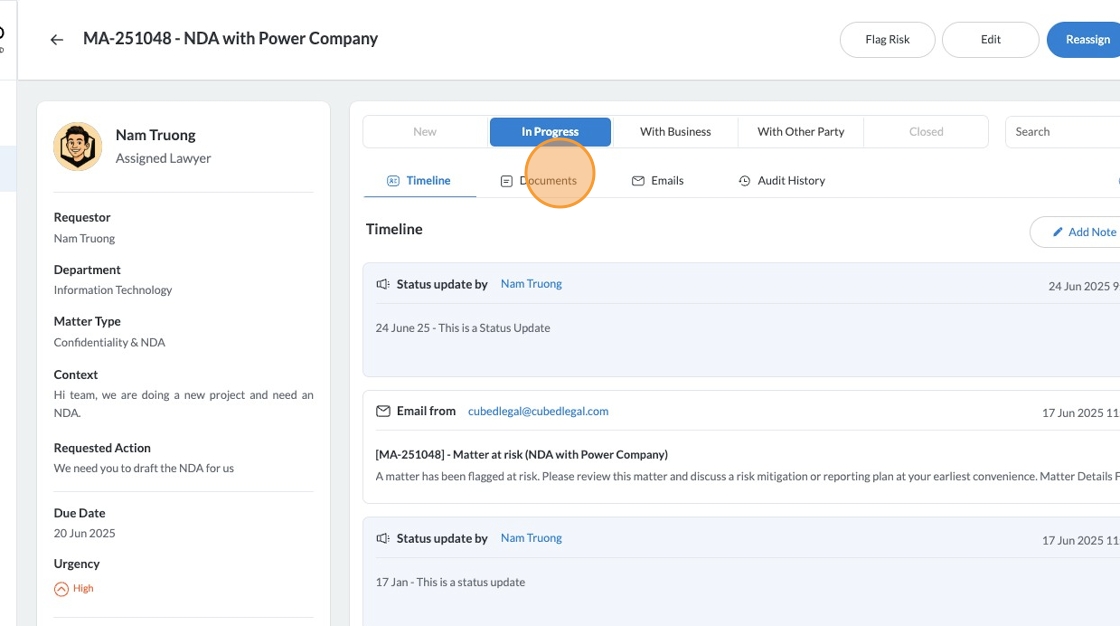Click into the Search field
Screen dimensions: 1120x626
coord(1062,132)
